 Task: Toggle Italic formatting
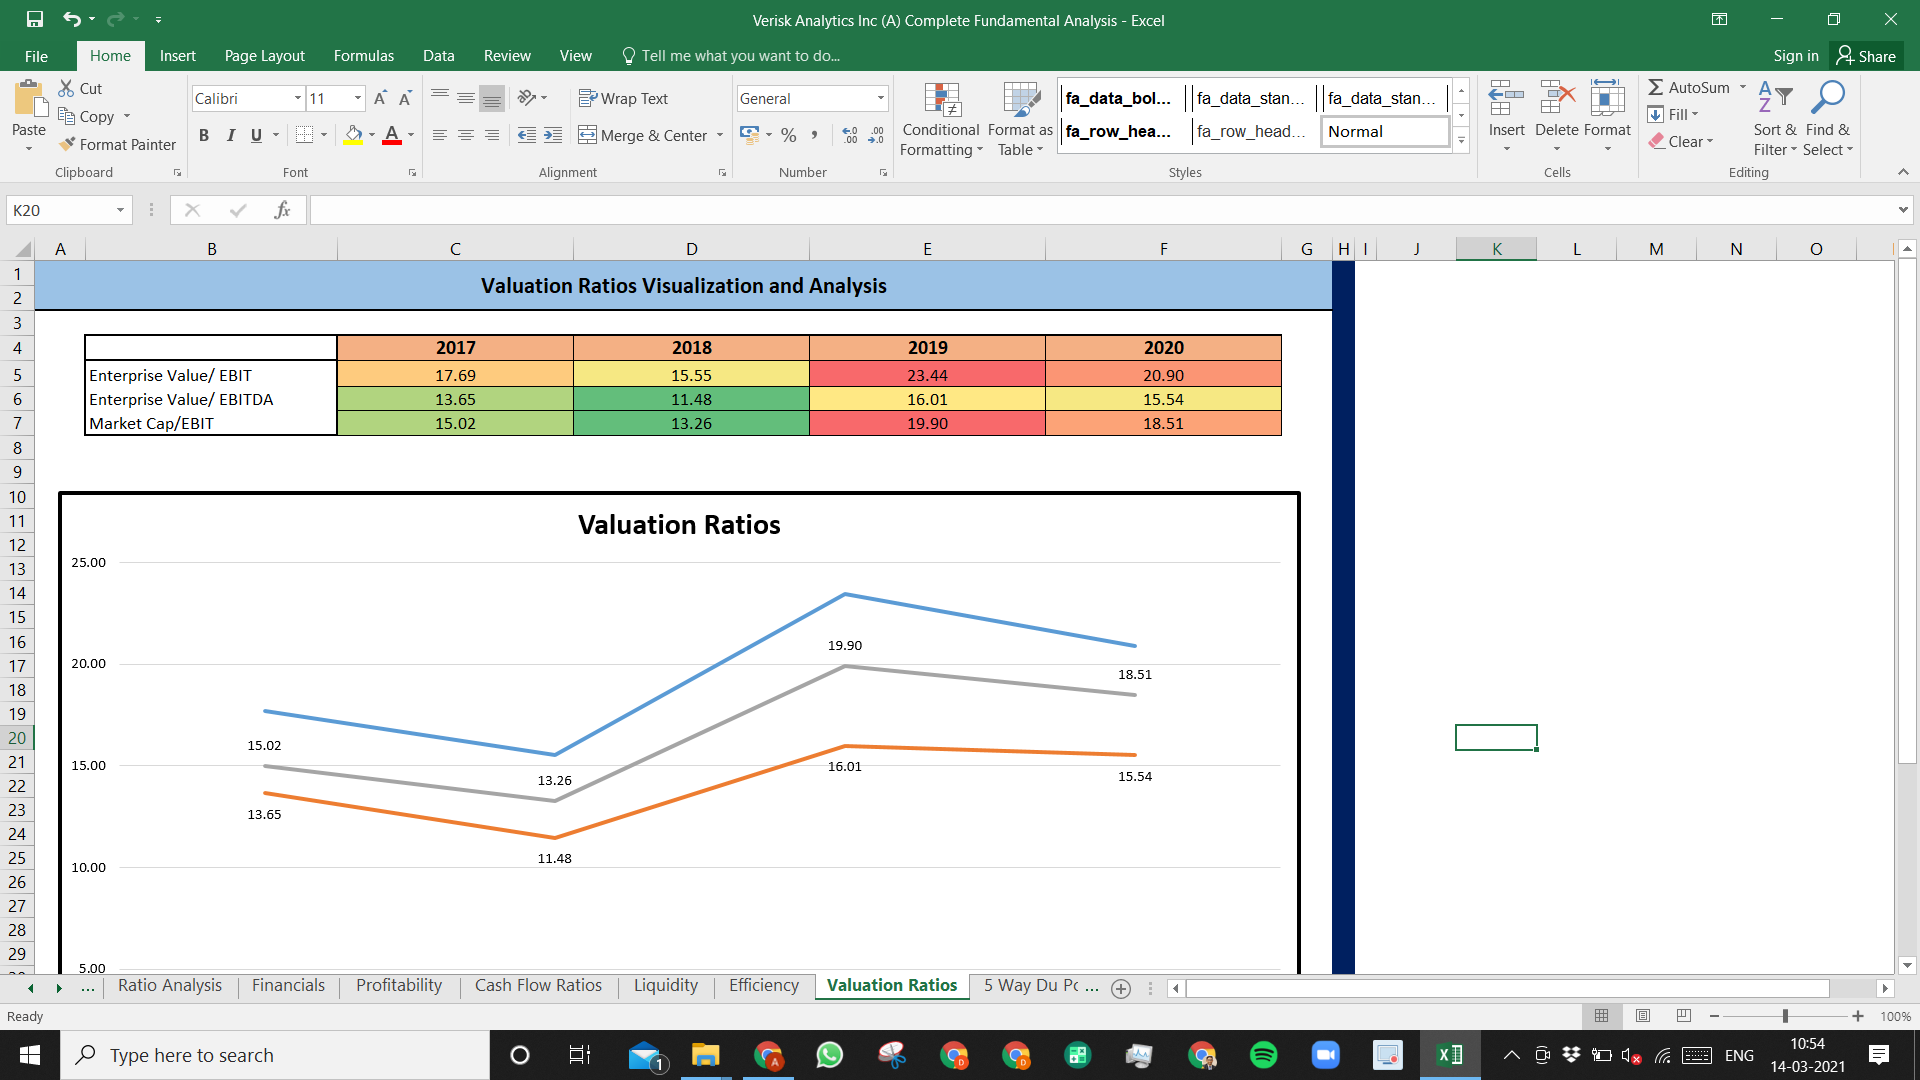click(230, 135)
